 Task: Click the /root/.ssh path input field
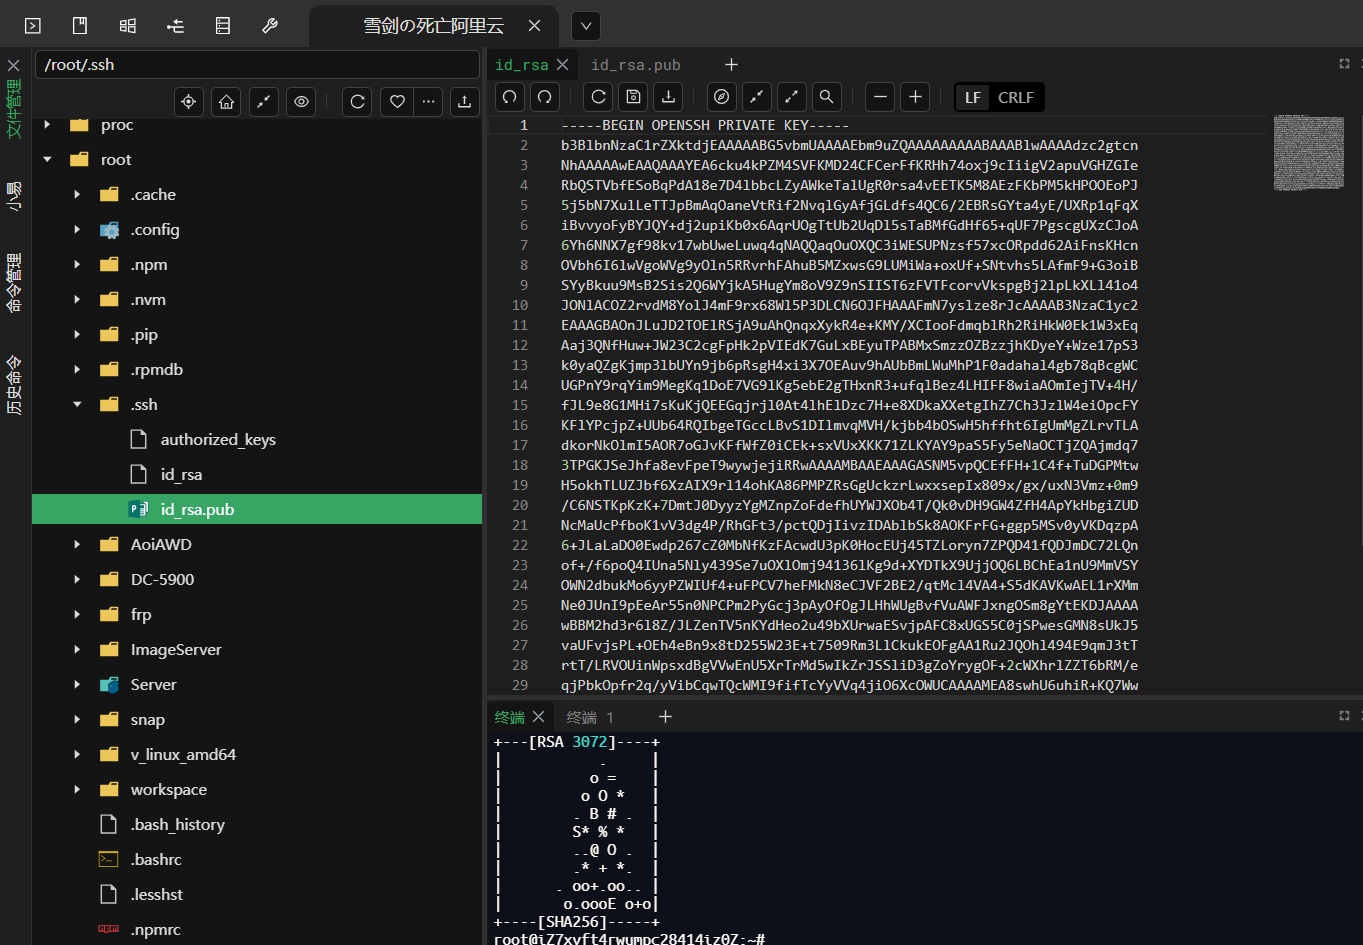point(257,65)
